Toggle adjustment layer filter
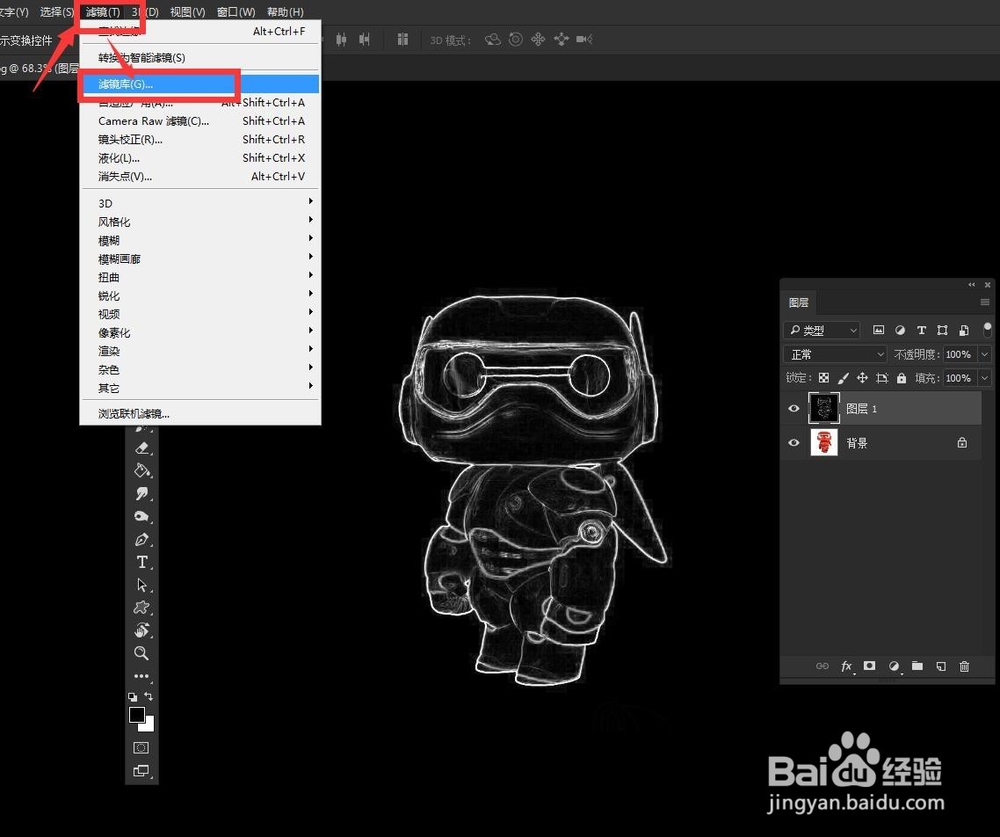 click(x=900, y=330)
